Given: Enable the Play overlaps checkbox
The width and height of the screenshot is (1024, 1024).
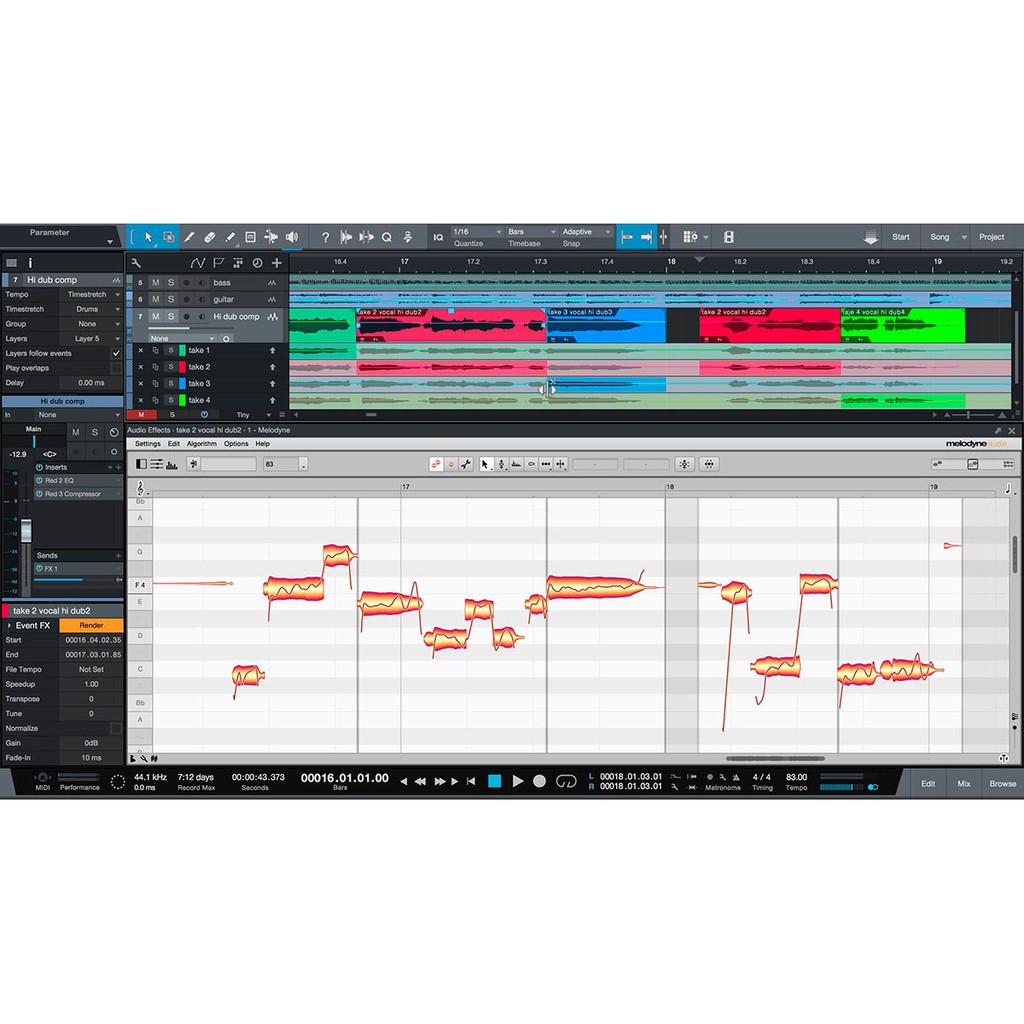Looking at the screenshot, I should click(x=116, y=368).
